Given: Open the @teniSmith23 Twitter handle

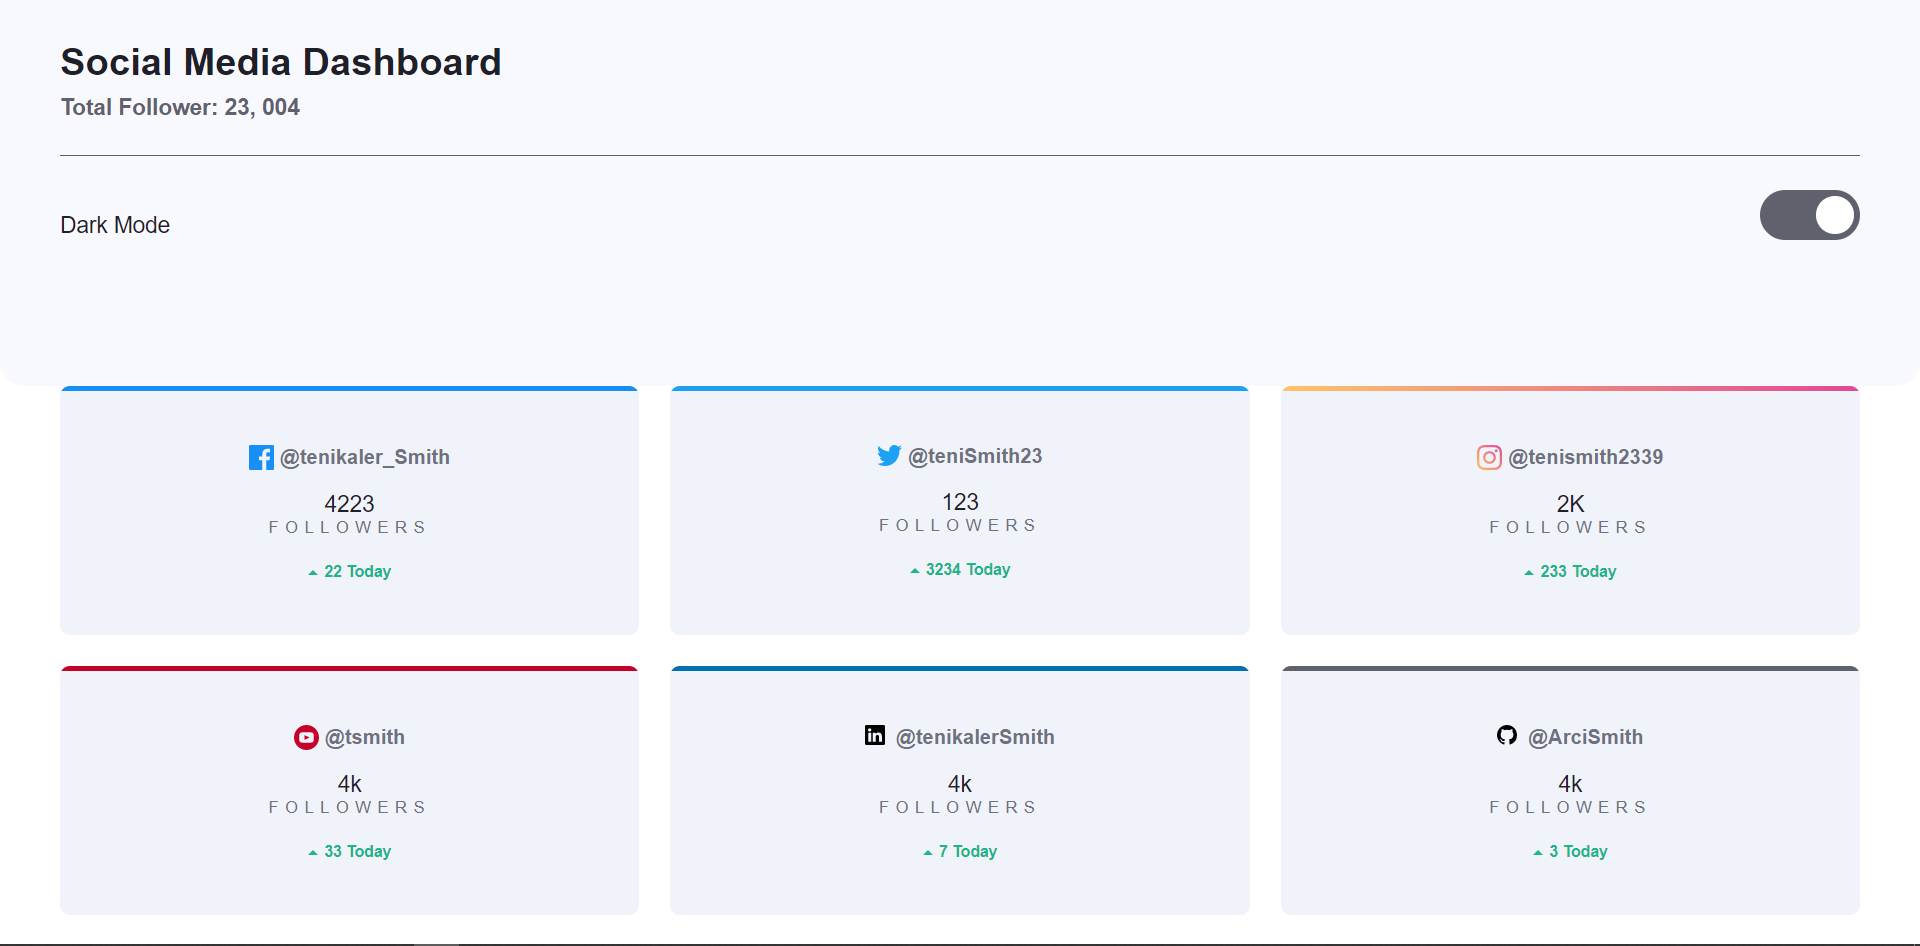Looking at the screenshot, I should coord(974,456).
